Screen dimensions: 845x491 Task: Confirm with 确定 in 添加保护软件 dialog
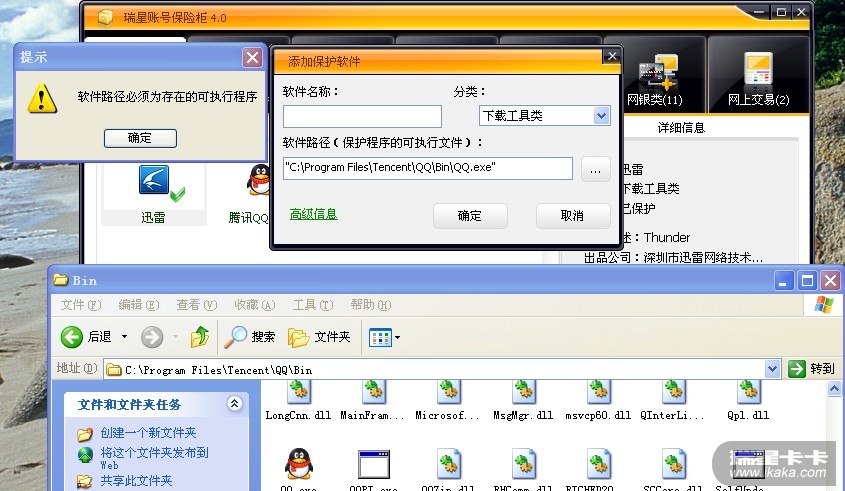(470, 216)
